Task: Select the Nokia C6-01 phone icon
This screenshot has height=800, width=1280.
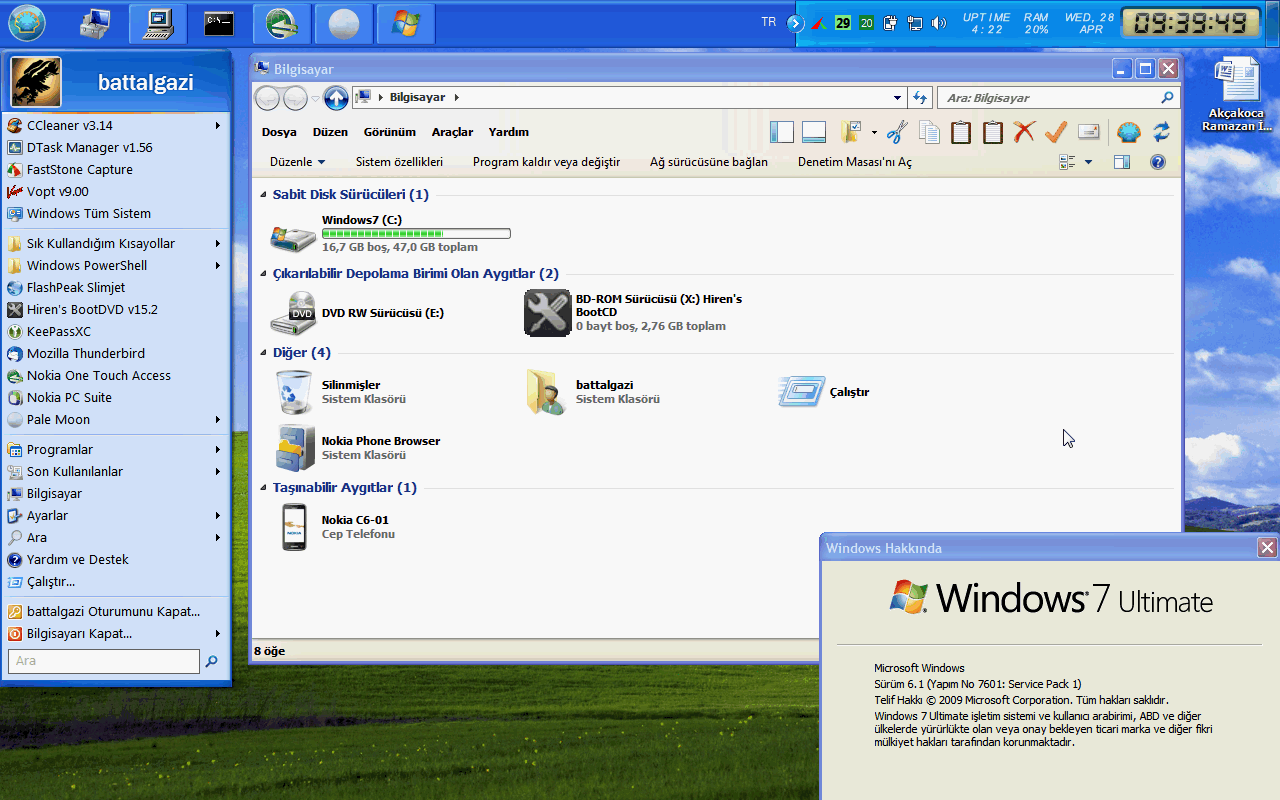Action: [294, 527]
